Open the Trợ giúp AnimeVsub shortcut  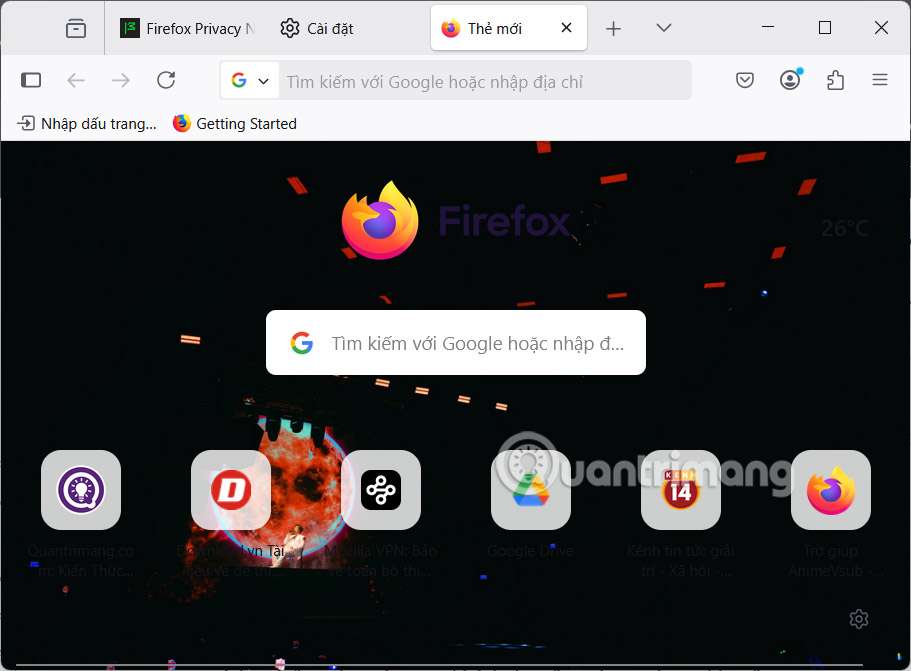pyautogui.click(x=831, y=490)
